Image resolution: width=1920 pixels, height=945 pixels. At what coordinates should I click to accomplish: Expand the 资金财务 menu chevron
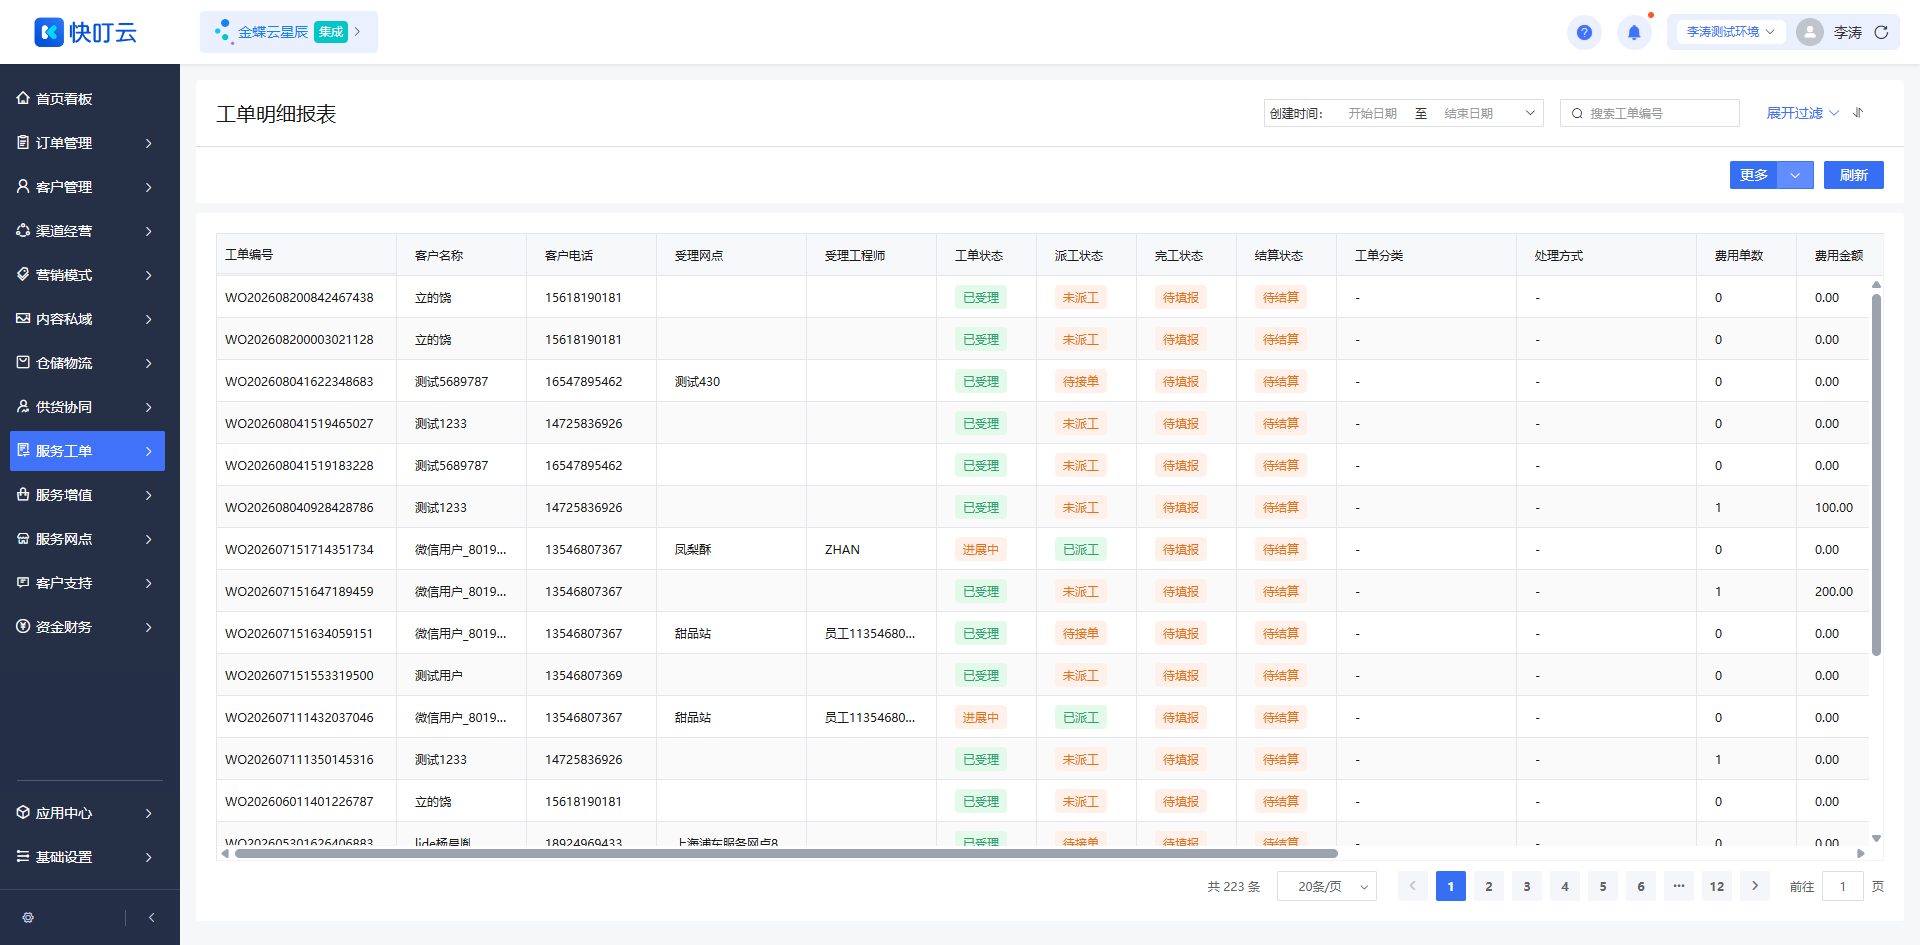[x=148, y=627]
